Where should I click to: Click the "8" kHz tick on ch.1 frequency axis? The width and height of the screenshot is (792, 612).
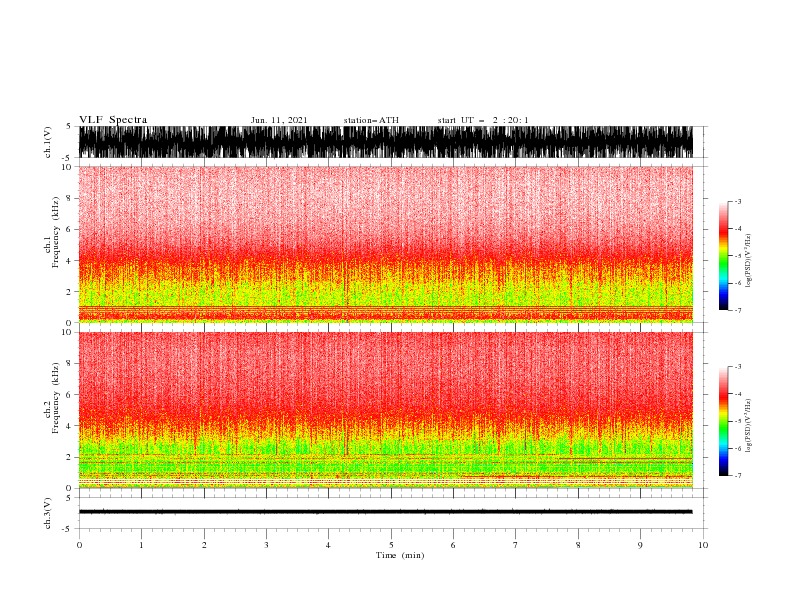tap(69, 198)
